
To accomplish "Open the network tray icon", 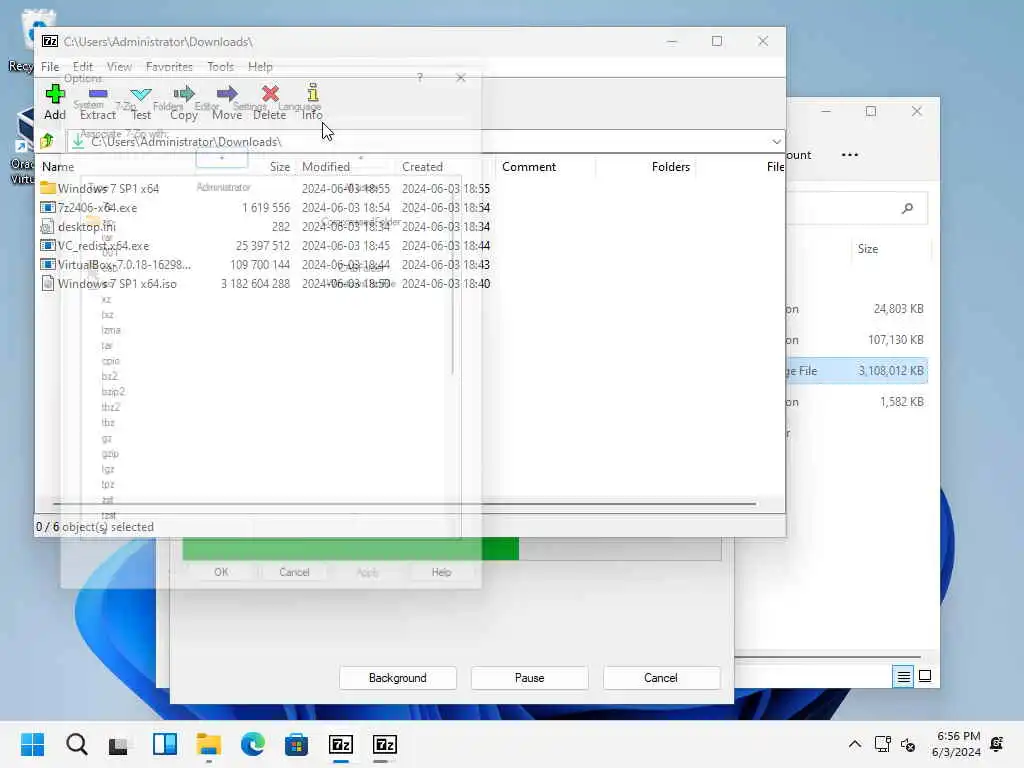I will pyautogui.click(x=882, y=744).
